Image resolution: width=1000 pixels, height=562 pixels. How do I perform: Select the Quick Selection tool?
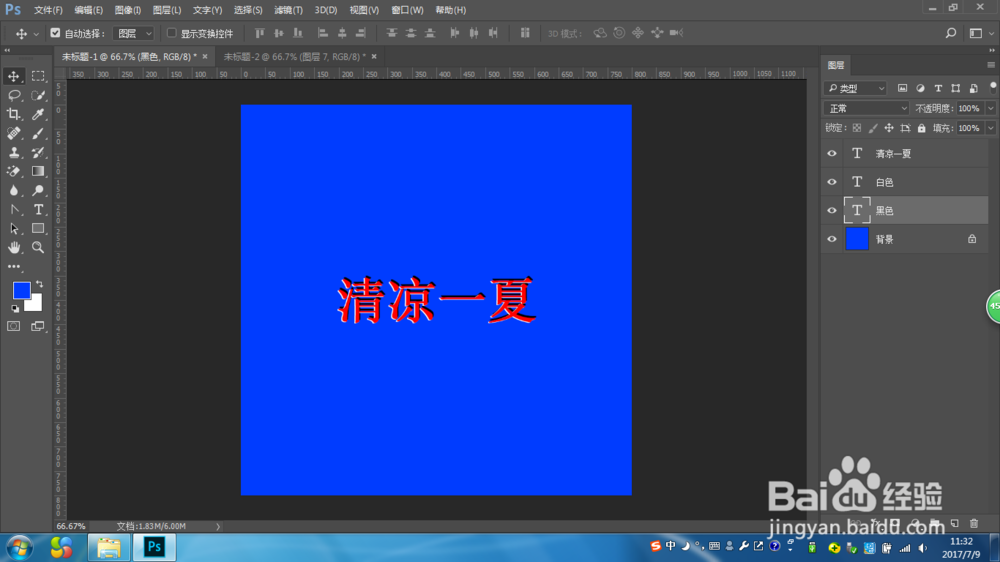coord(38,95)
